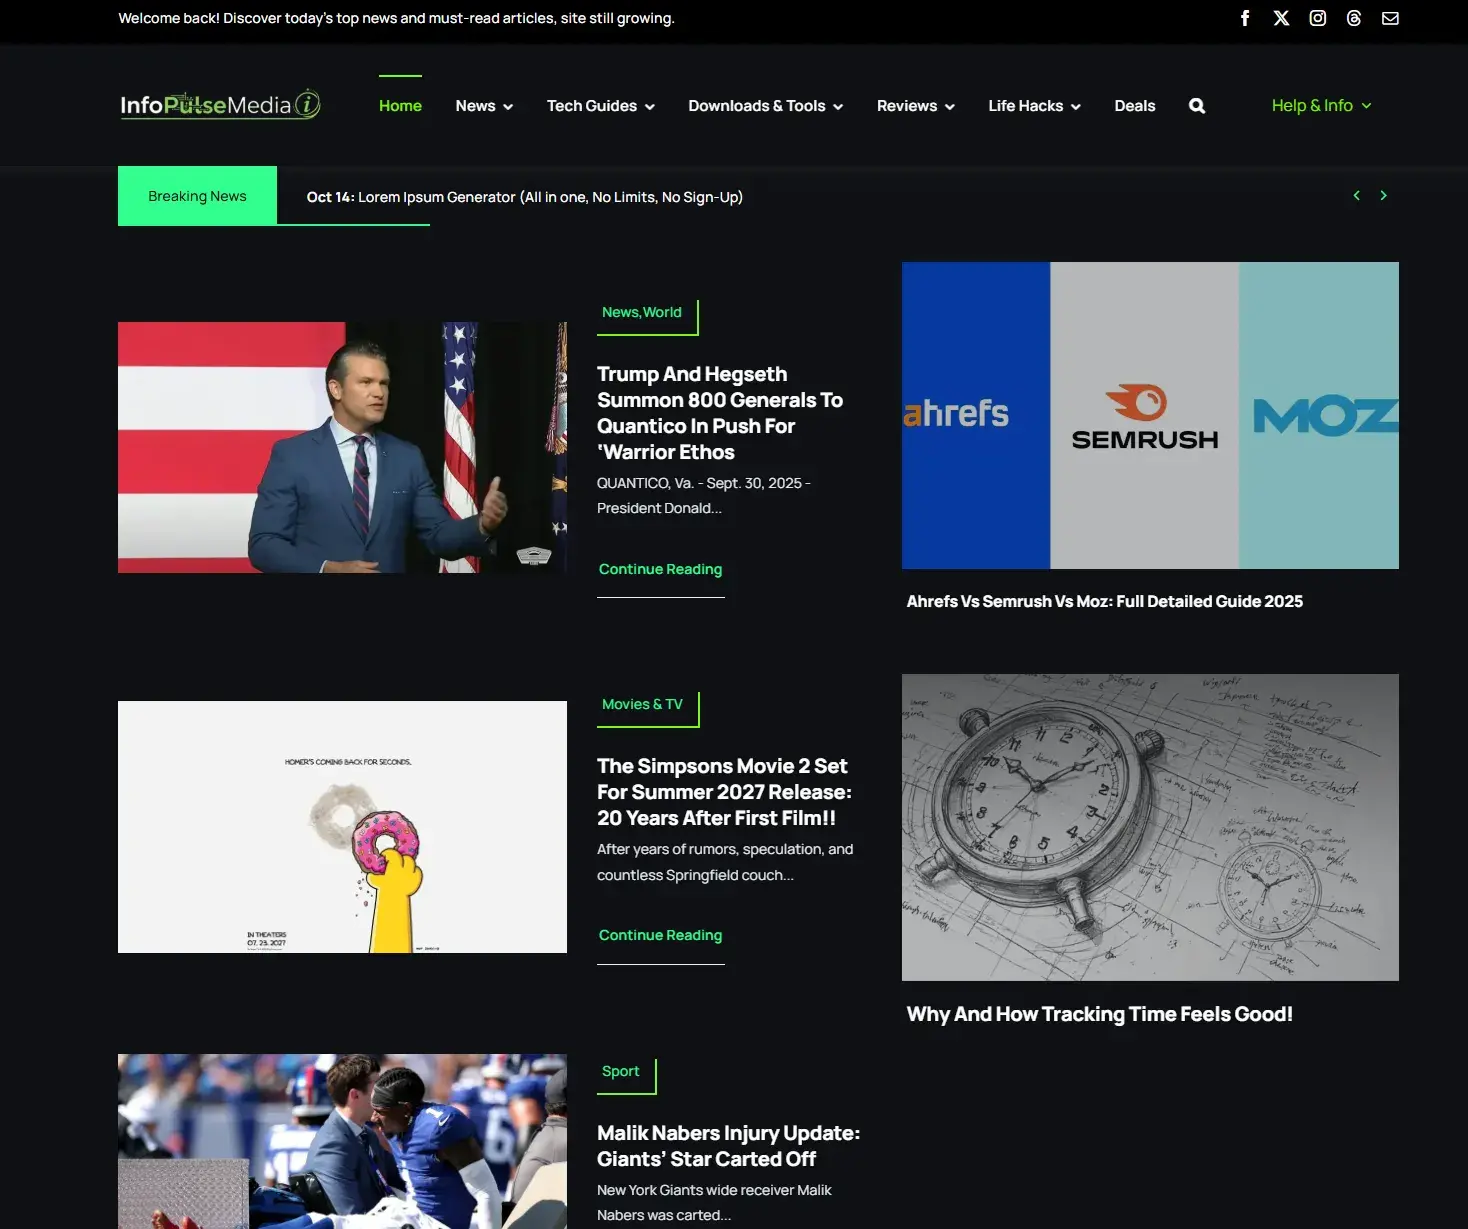Screen dimensions: 1468x1229
Task: Expand the Downloads & Tools dropdown
Action: tap(764, 105)
